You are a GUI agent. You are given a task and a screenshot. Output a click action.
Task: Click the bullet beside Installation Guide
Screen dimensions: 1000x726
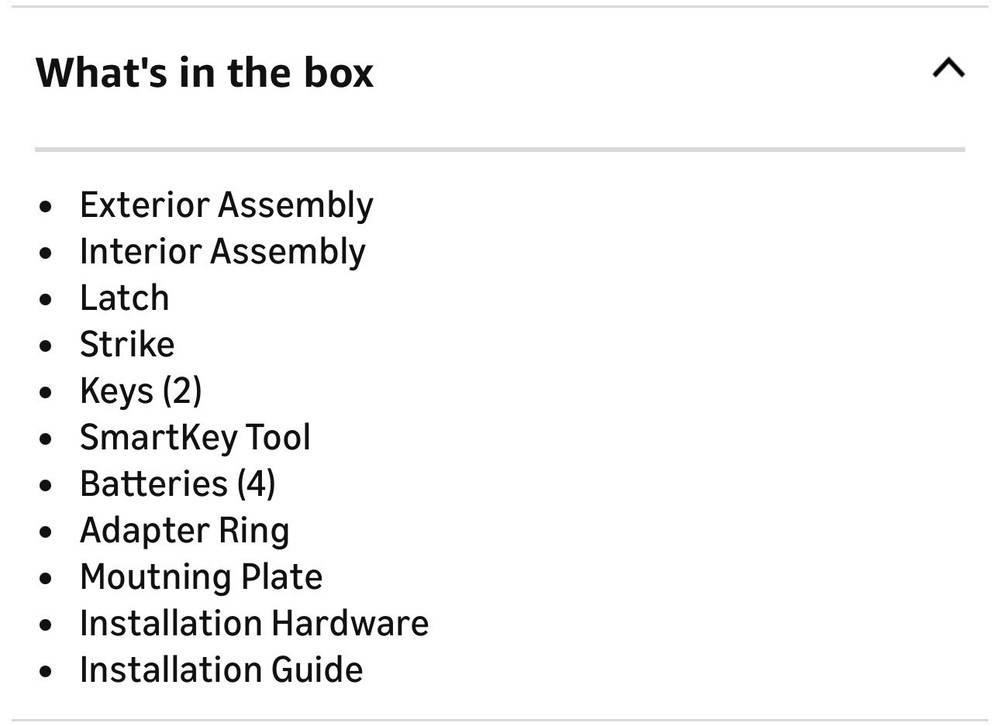tap(46, 671)
